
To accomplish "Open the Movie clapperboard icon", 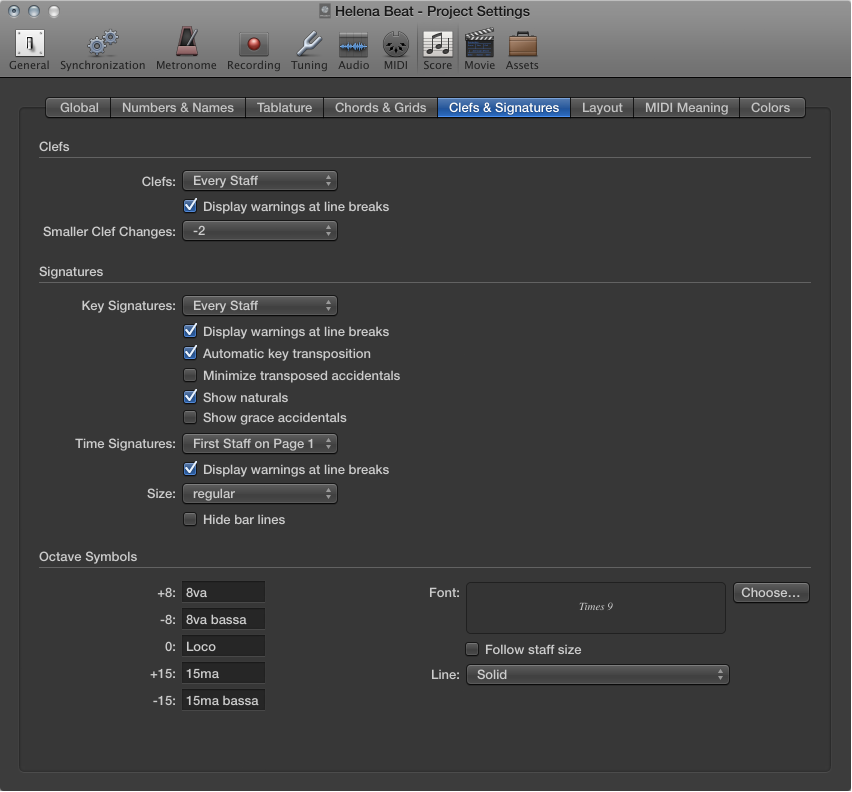I will [x=479, y=44].
